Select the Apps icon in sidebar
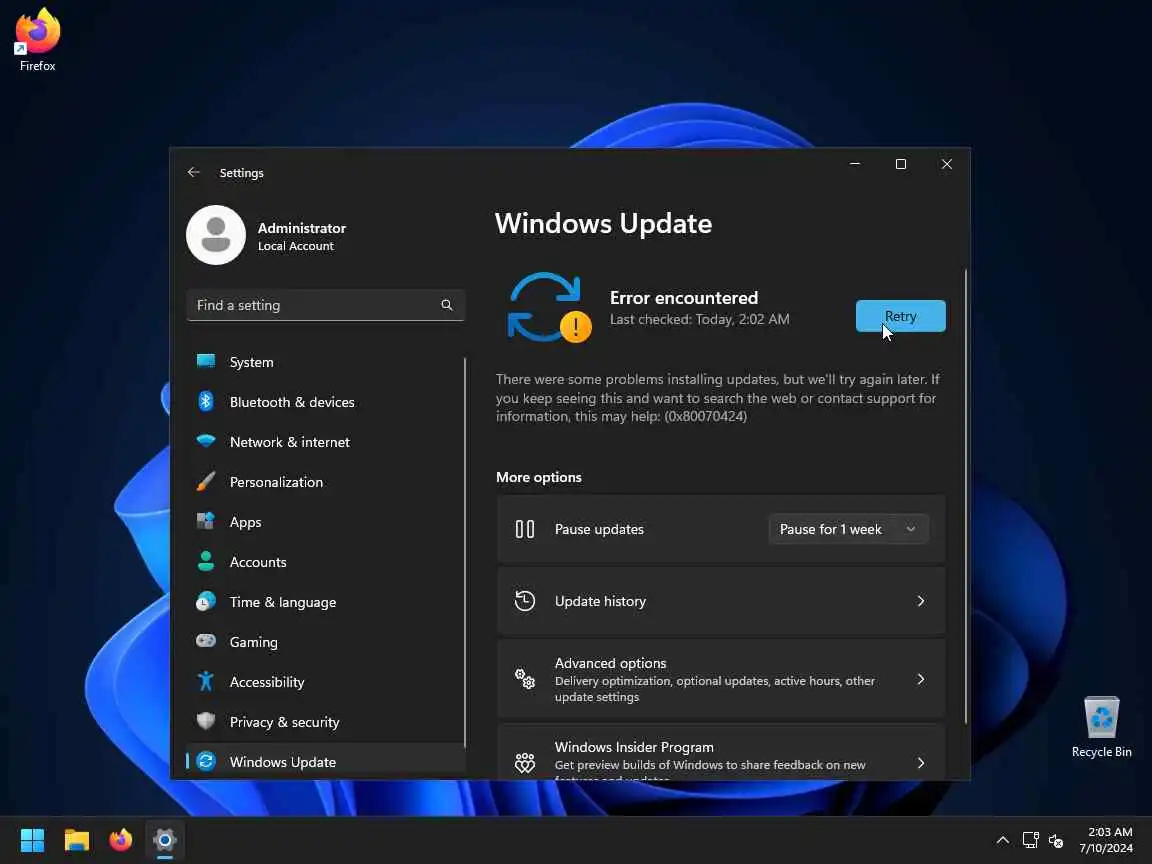 coord(206,522)
